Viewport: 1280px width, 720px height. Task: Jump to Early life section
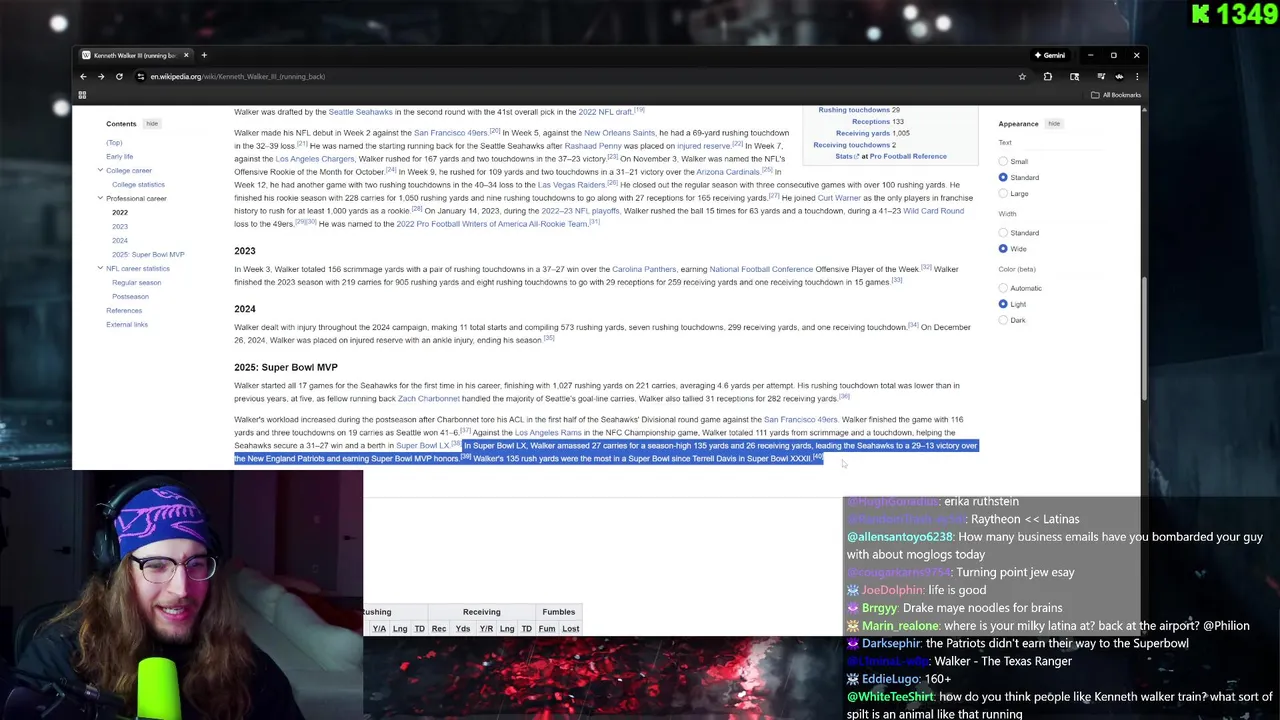(x=119, y=157)
